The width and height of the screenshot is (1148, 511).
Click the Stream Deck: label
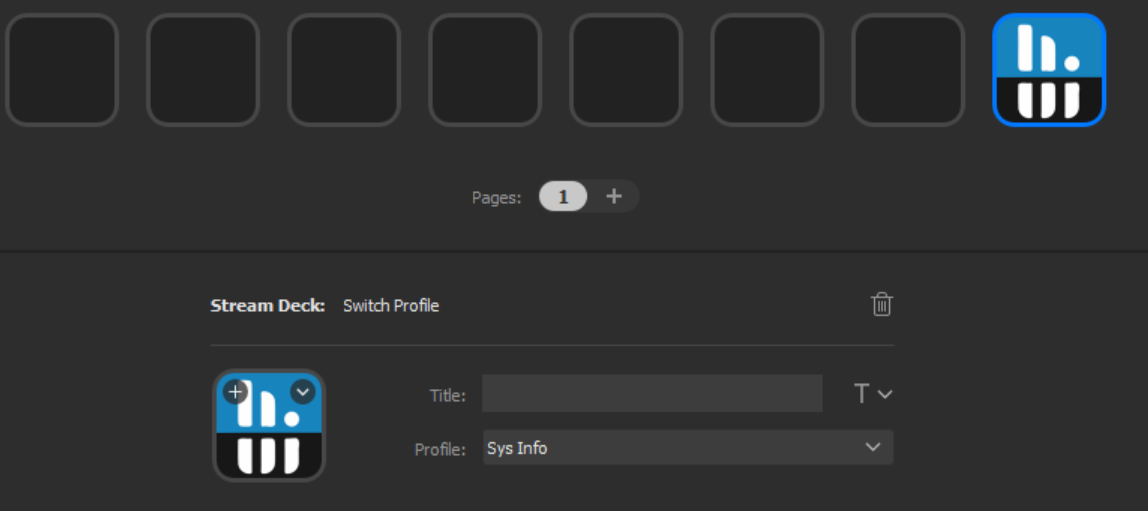pos(268,306)
